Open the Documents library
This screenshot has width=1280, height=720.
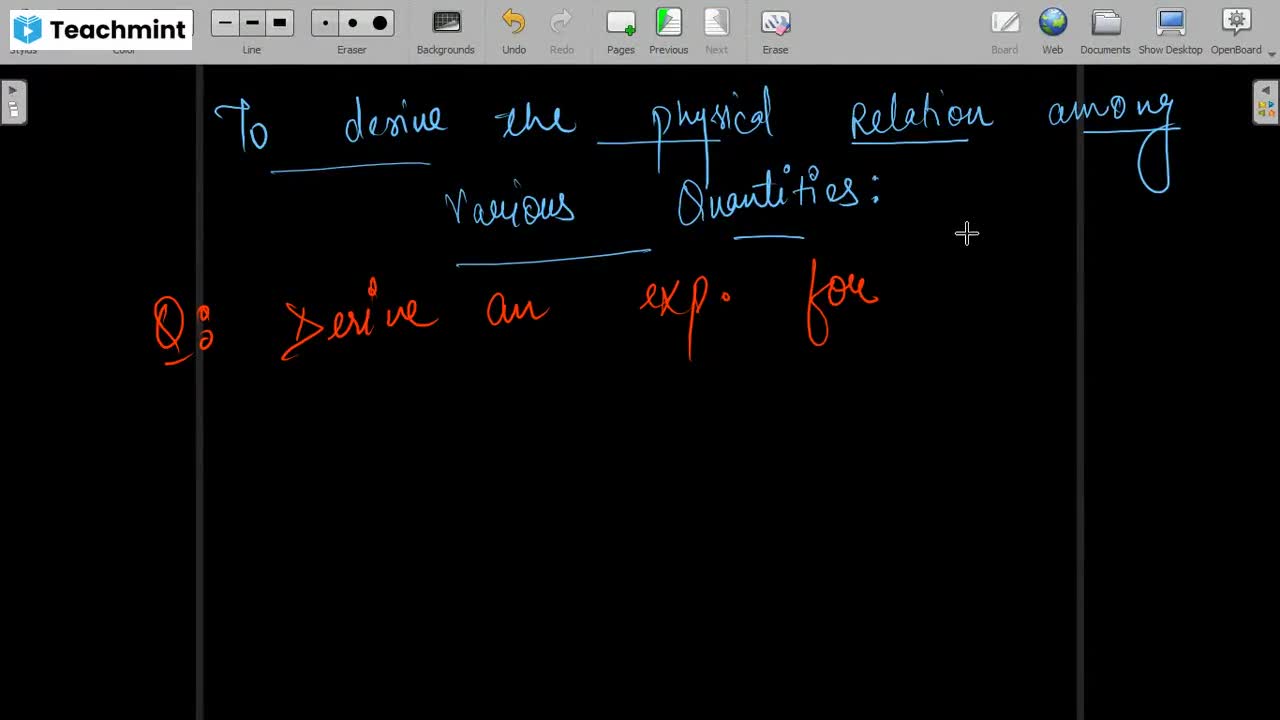click(x=1105, y=23)
